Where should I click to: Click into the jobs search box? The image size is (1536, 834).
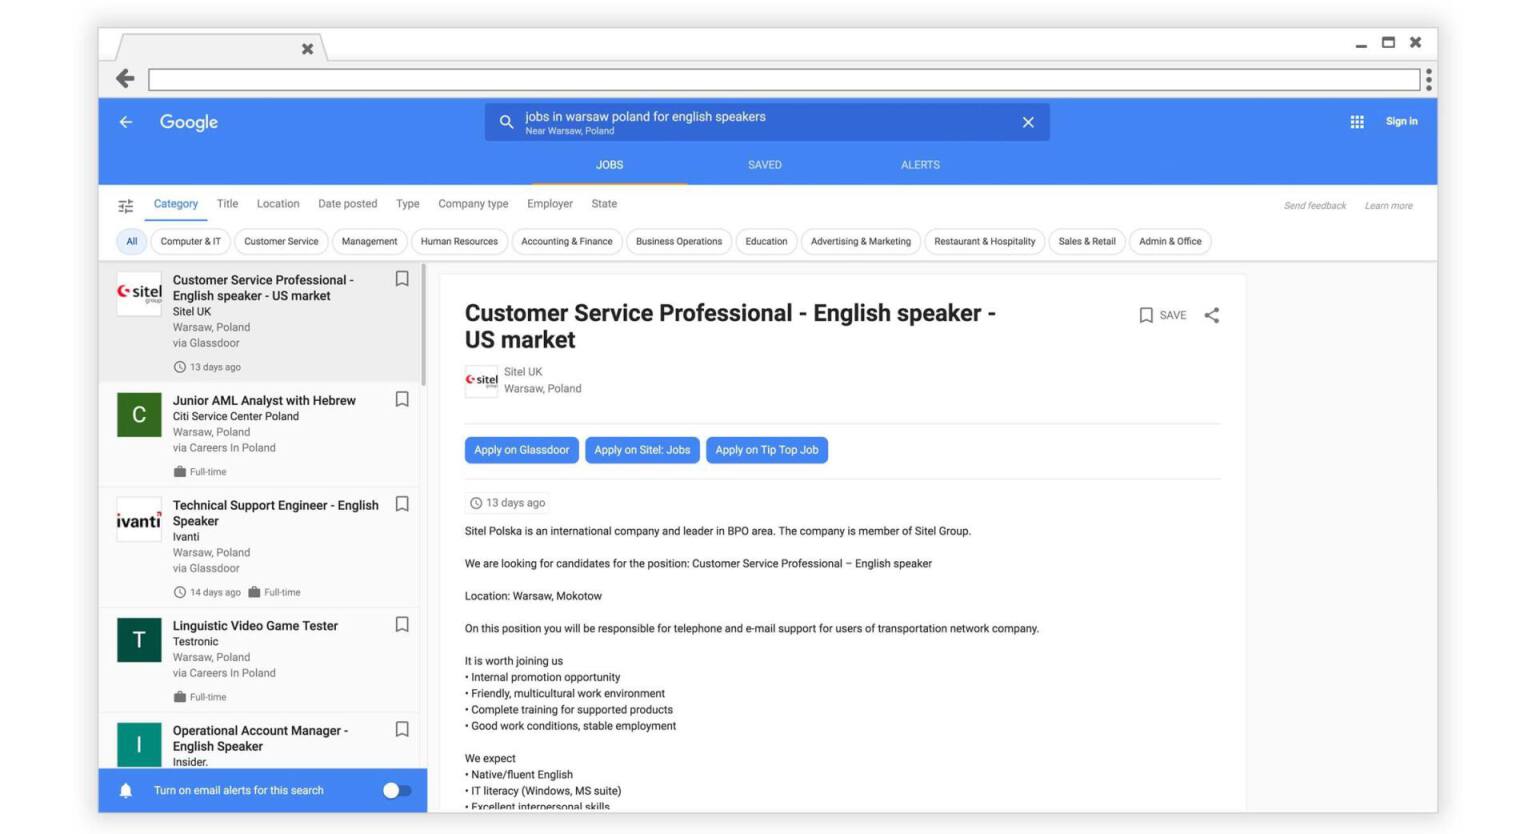(x=767, y=122)
